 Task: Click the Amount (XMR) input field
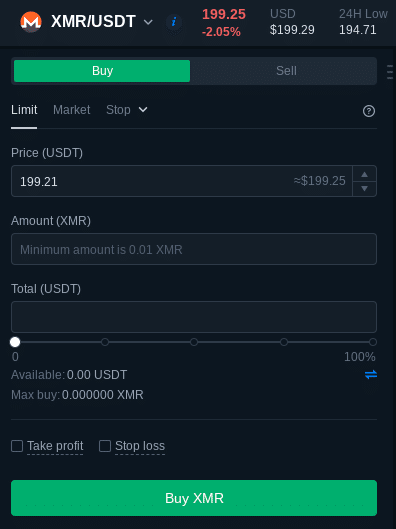[x=194, y=249]
